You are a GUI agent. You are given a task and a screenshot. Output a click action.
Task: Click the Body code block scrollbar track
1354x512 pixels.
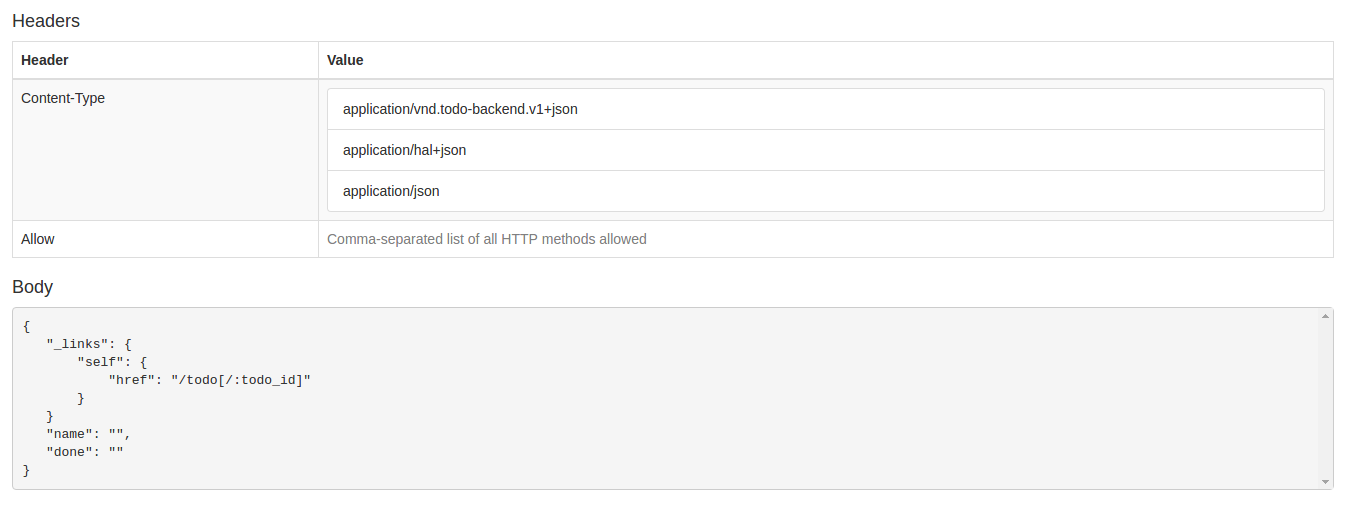pyautogui.click(x=1325, y=399)
